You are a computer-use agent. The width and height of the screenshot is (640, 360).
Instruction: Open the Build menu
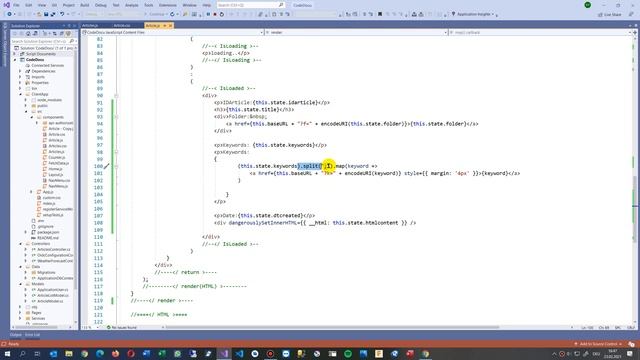(x=84, y=5)
